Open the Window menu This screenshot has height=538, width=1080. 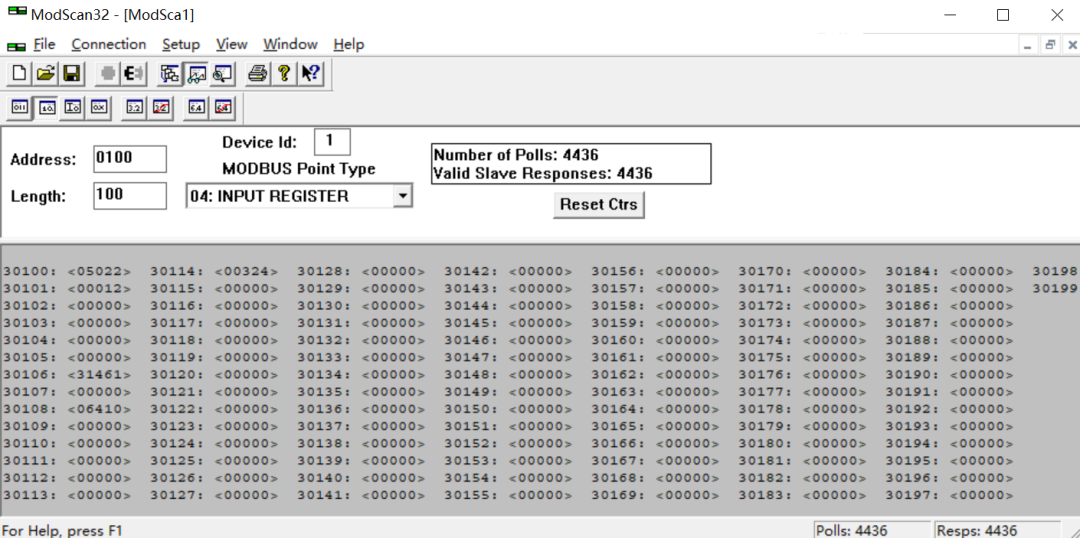click(x=290, y=45)
